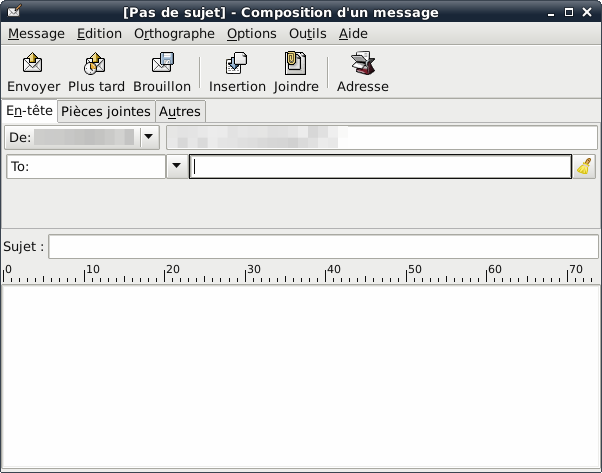Switch to the Pièces jointes tab
The width and height of the screenshot is (602, 473).
pos(106,111)
